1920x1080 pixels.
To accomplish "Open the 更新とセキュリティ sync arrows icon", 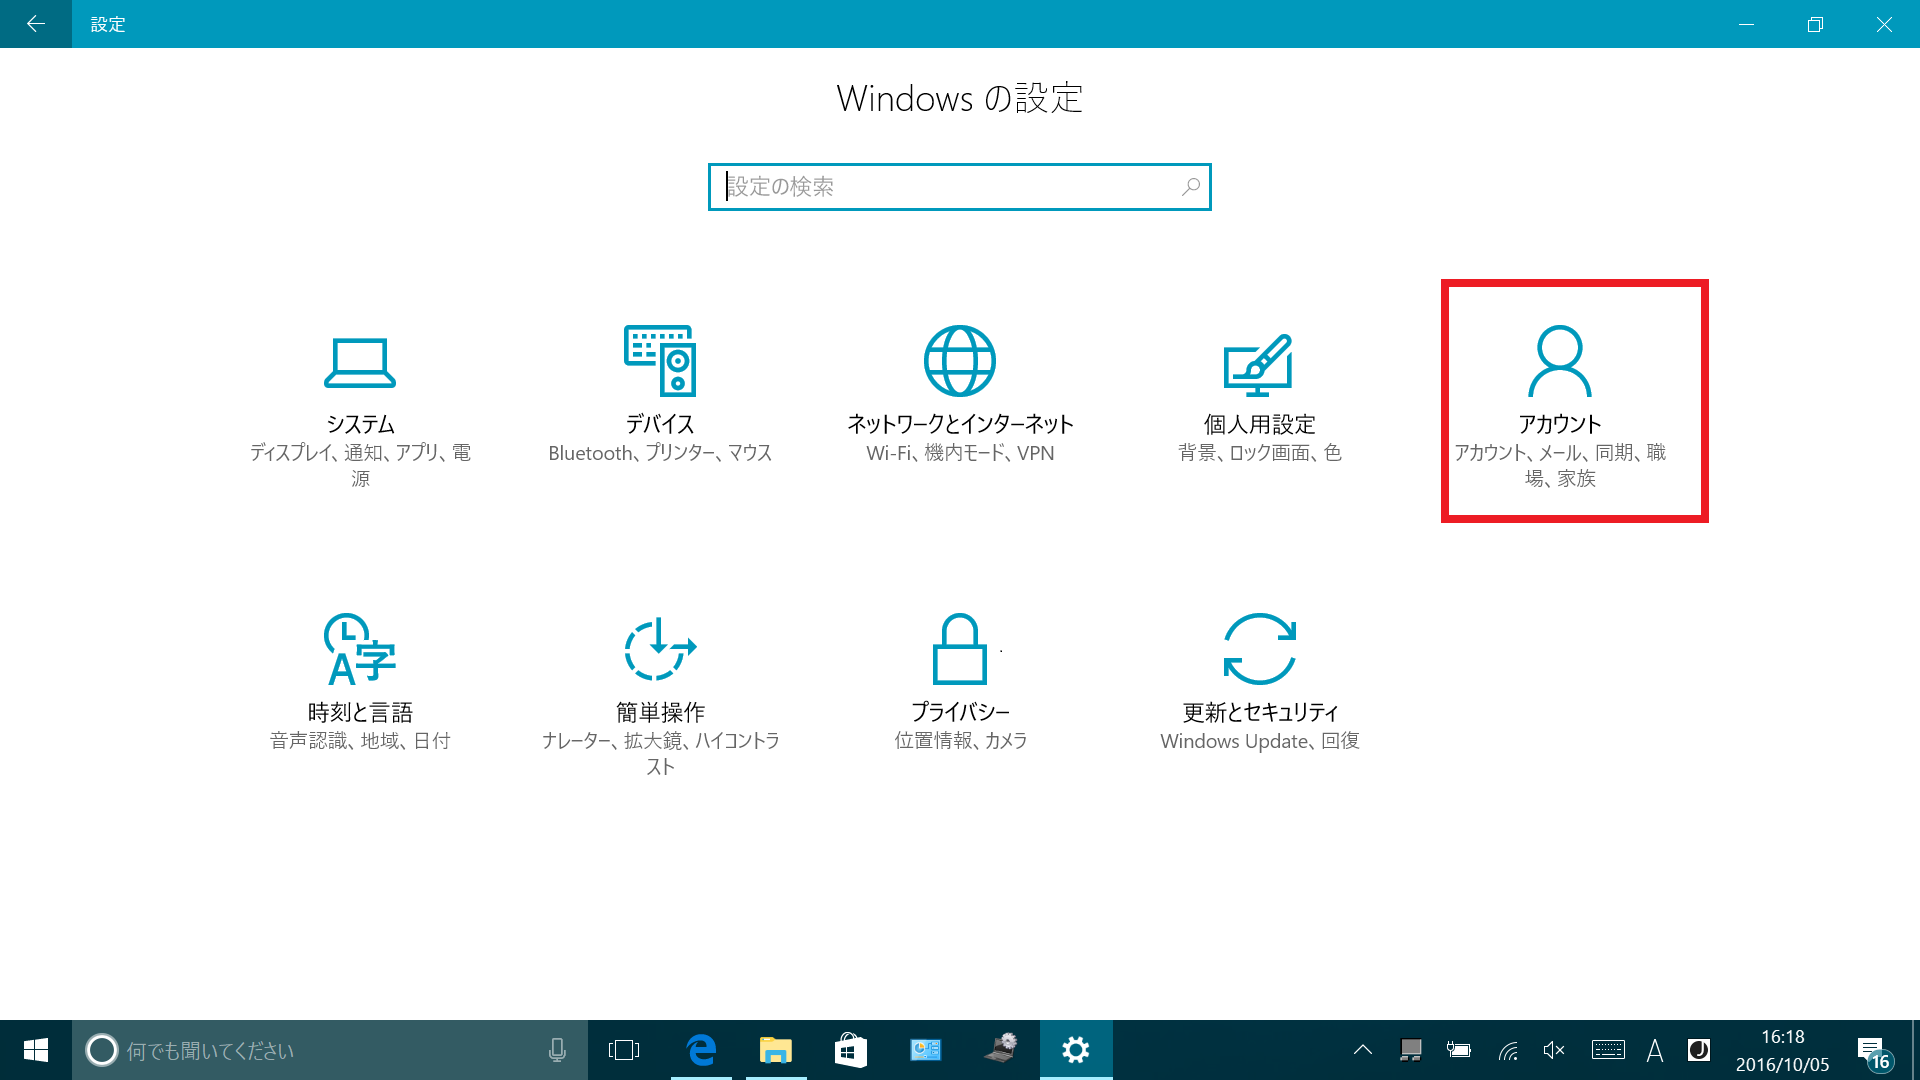I will [x=1260, y=649].
